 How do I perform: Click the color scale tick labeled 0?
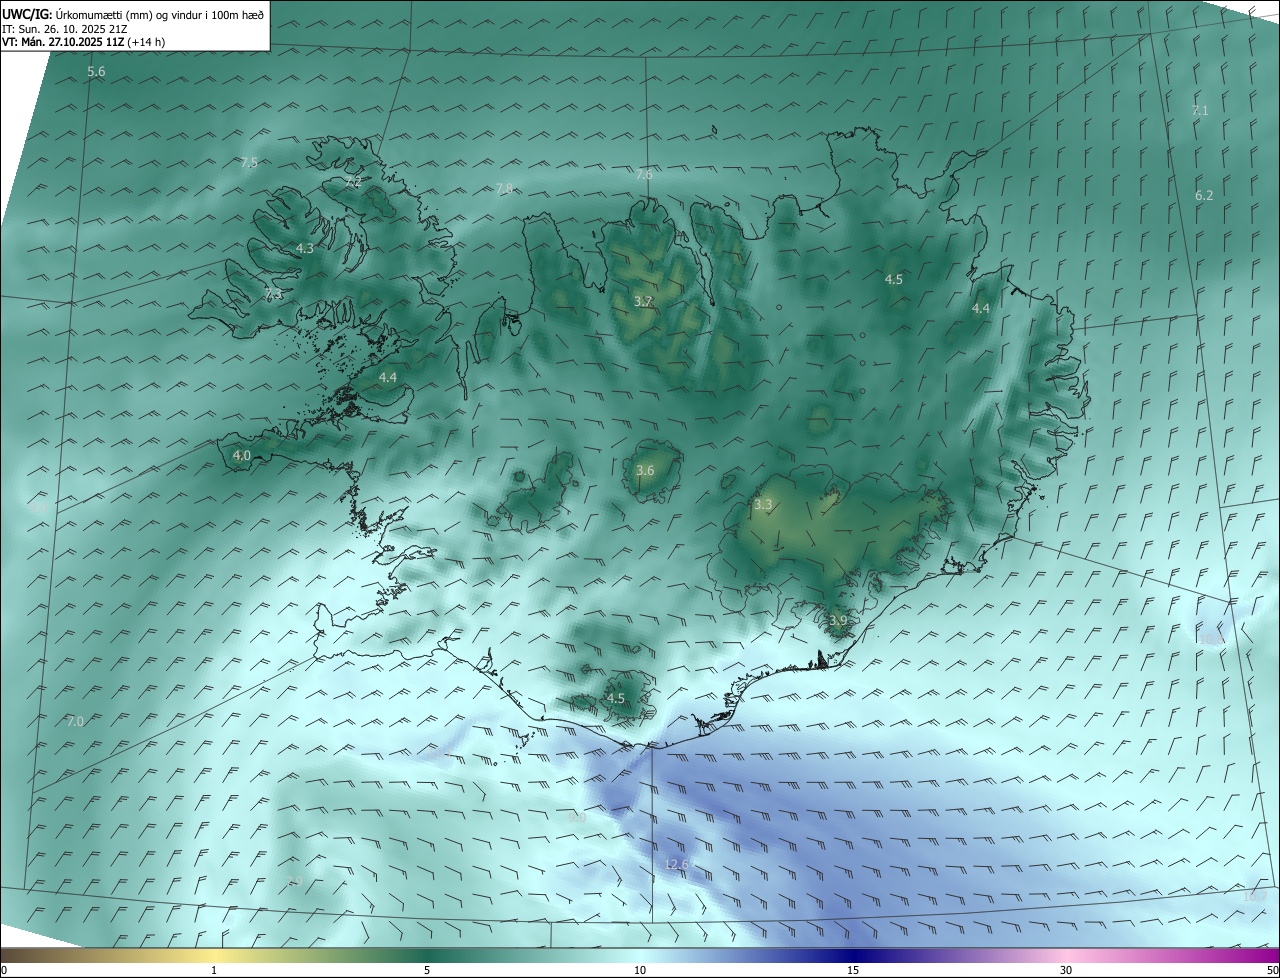(4, 970)
